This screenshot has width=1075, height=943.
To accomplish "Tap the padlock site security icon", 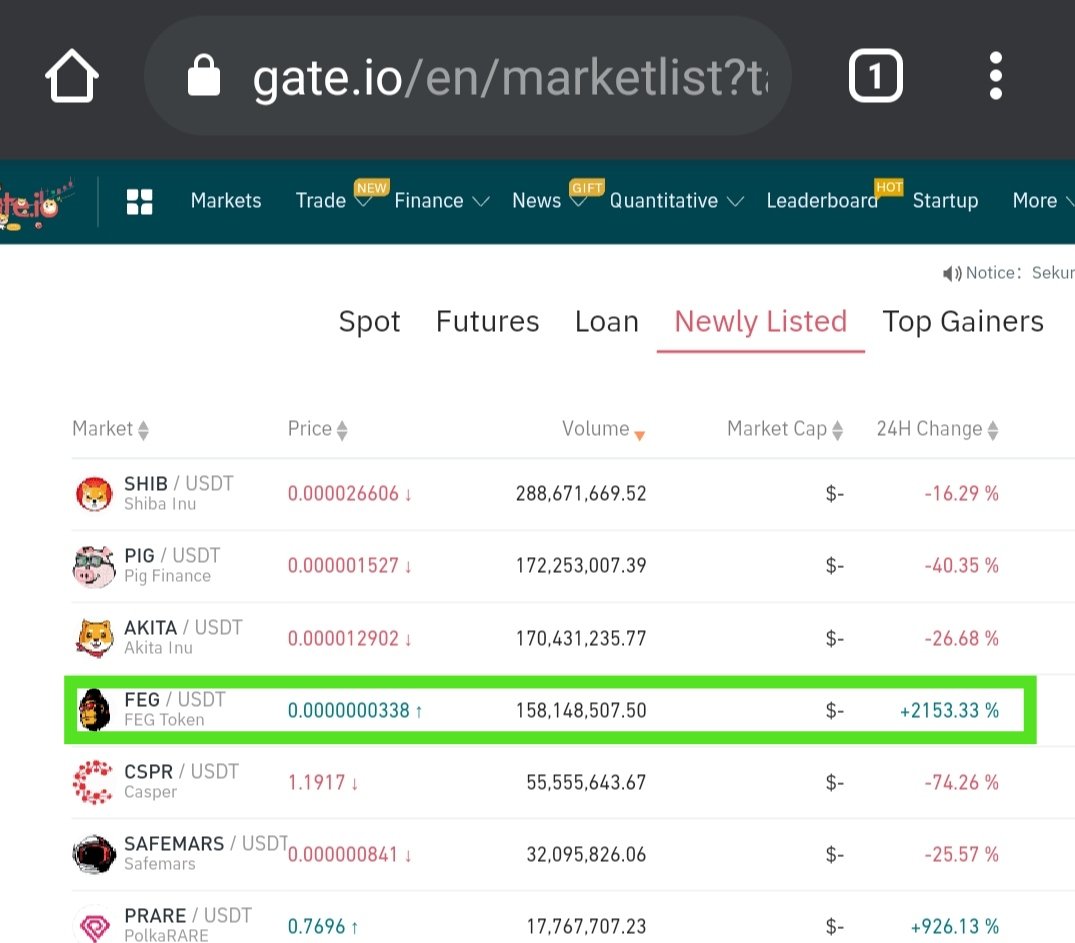I will (x=204, y=75).
